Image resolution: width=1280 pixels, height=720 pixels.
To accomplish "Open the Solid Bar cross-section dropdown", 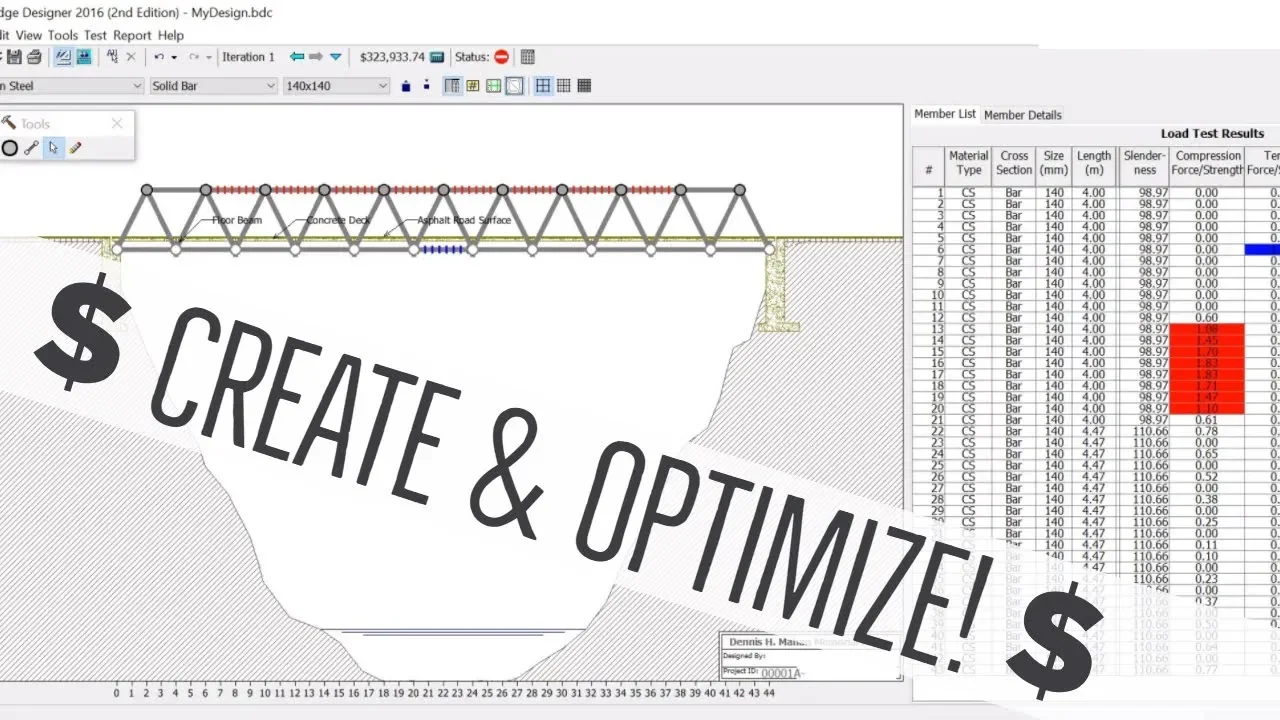I will [213, 86].
